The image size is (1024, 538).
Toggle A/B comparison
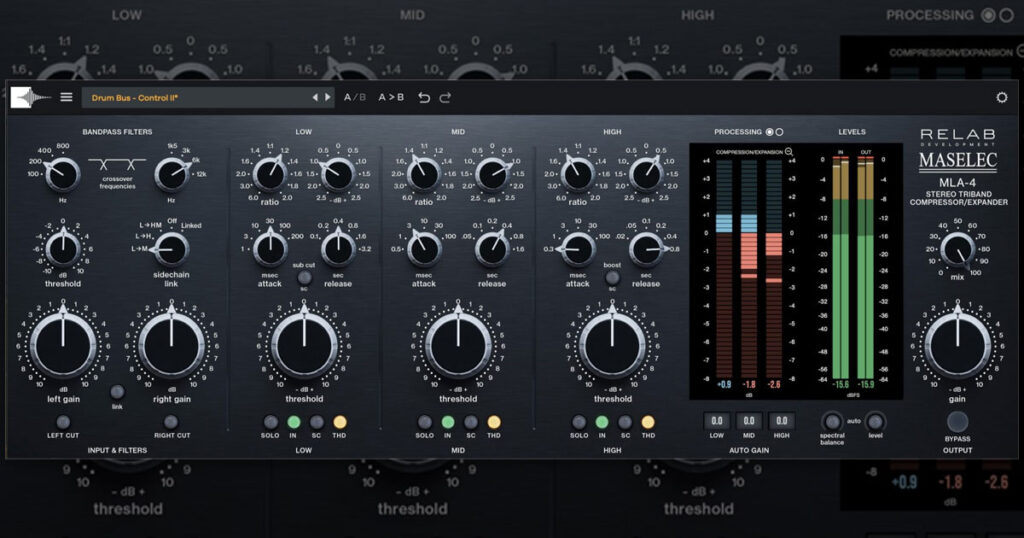[x=355, y=97]
